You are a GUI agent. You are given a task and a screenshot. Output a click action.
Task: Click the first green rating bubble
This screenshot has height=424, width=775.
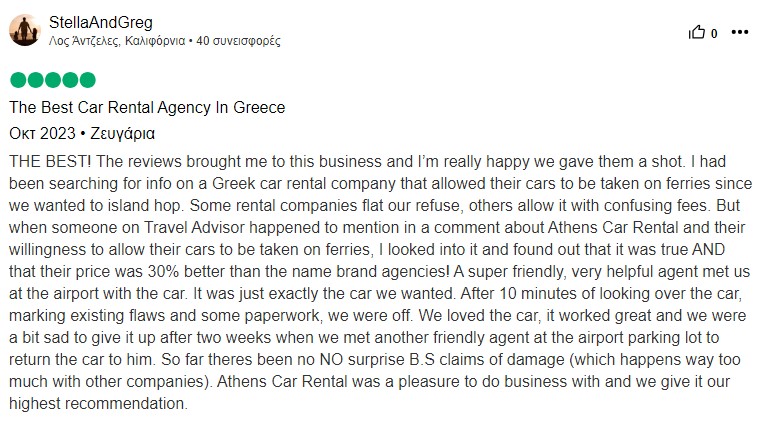click(x=18, y=80)
